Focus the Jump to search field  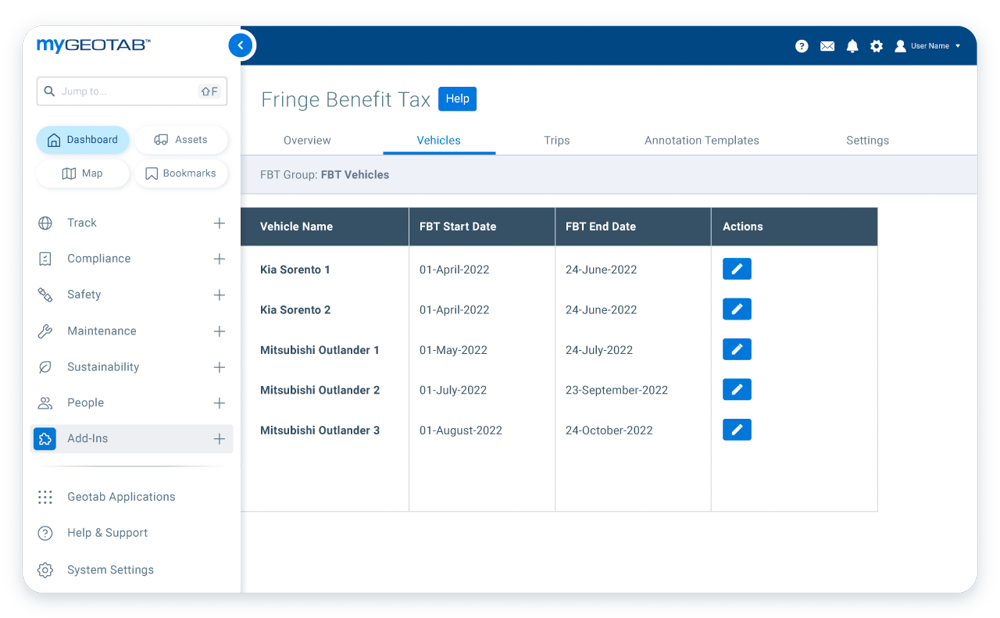pos(132,91)
